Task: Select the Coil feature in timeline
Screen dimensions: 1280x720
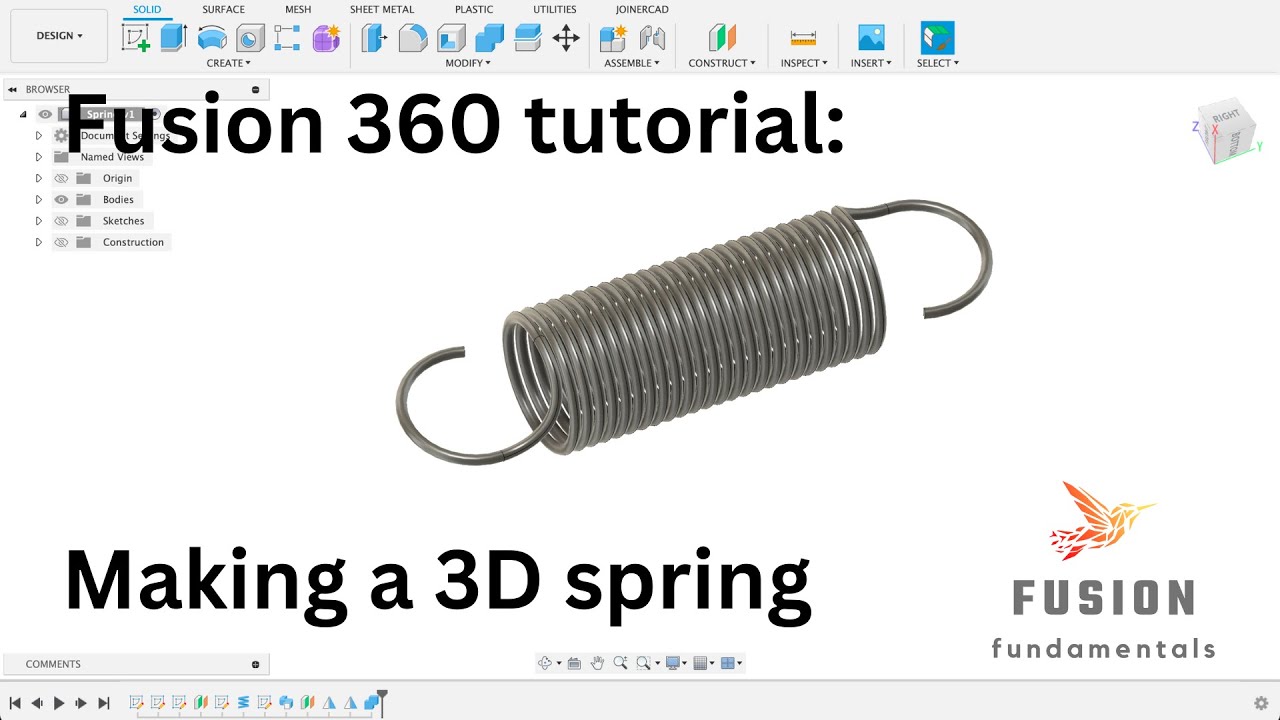Action: click(243, 703)
